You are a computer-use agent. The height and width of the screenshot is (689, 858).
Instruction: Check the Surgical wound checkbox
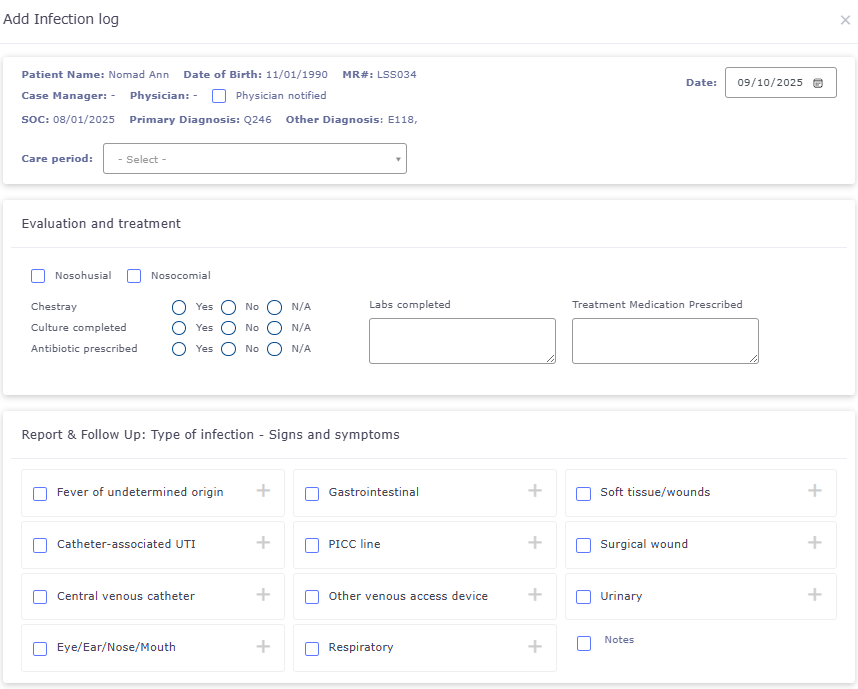click(583, 546)
